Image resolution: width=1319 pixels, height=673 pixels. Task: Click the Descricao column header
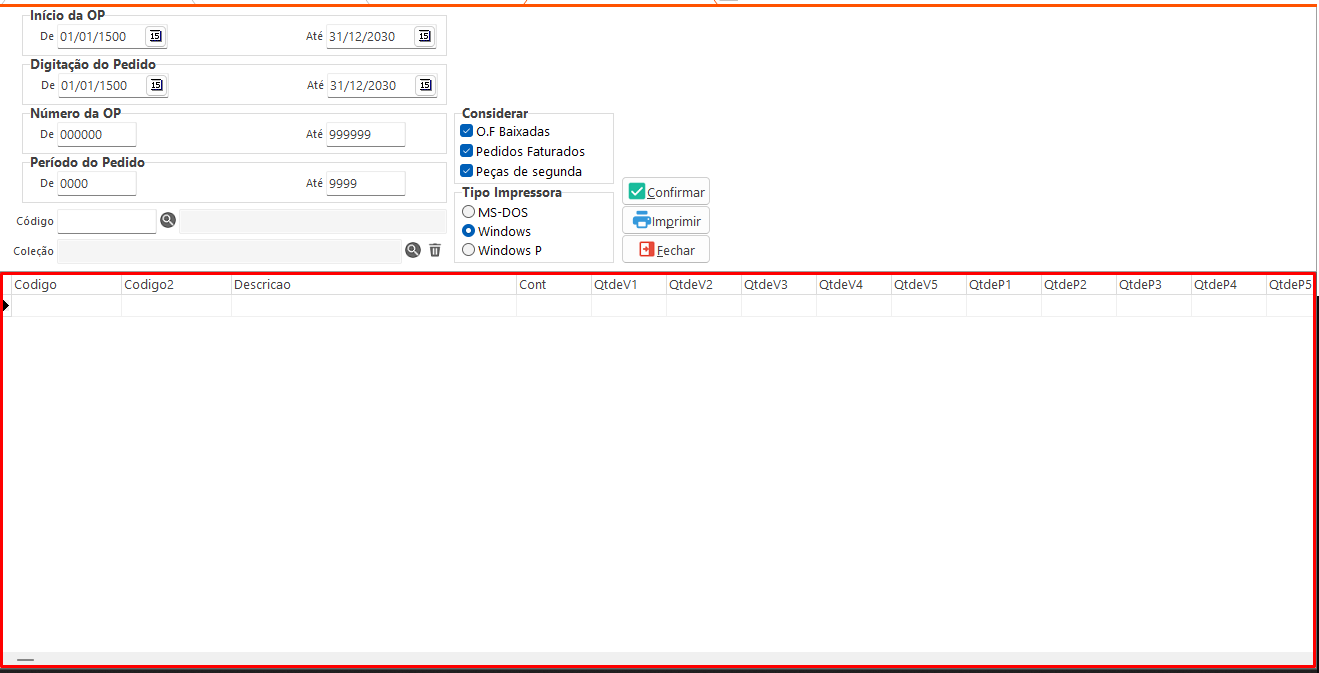click(373, 285)
